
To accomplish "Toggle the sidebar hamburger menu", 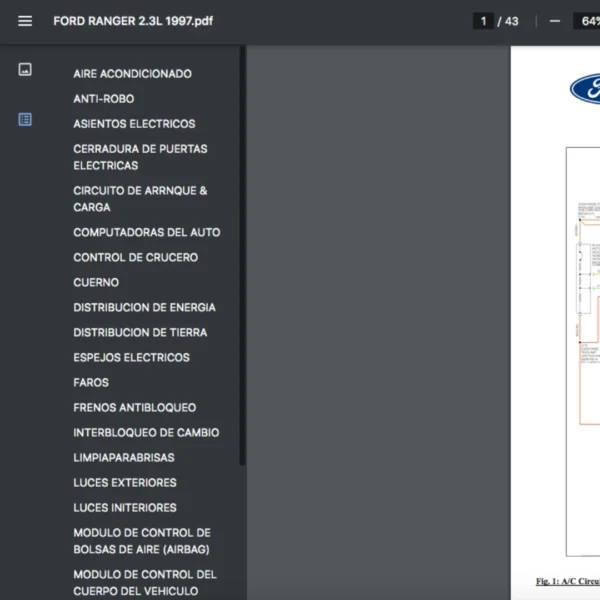I will (25, 21).
